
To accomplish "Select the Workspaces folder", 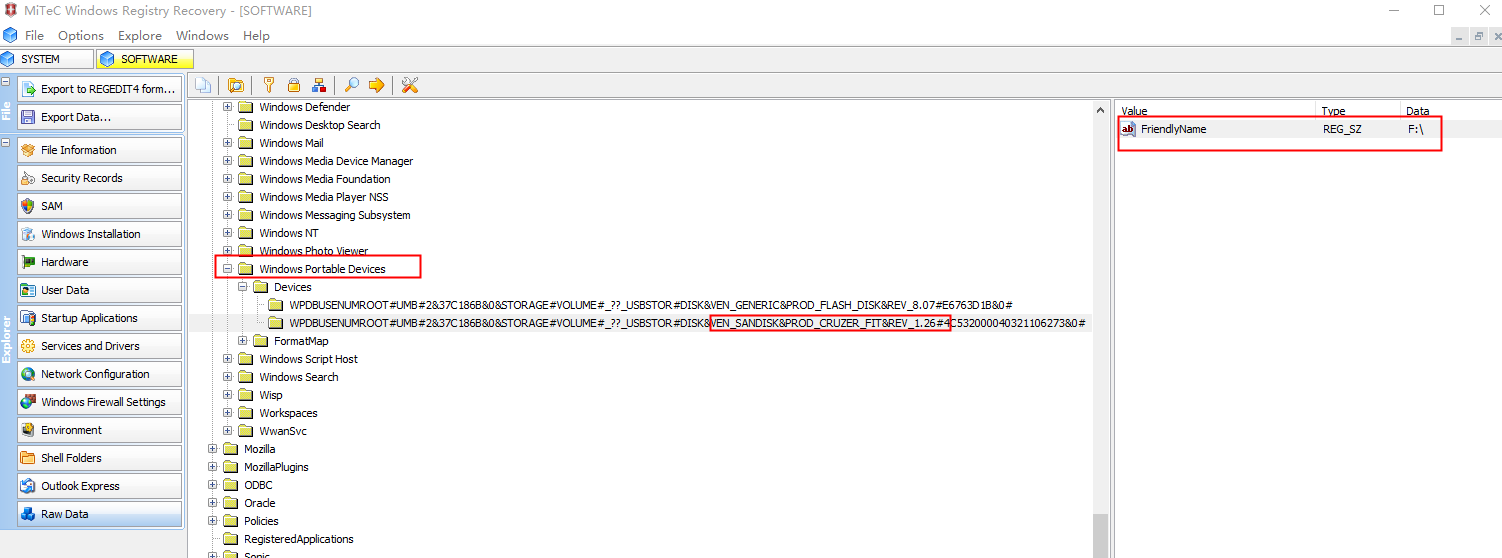I will tap(288, 413).
